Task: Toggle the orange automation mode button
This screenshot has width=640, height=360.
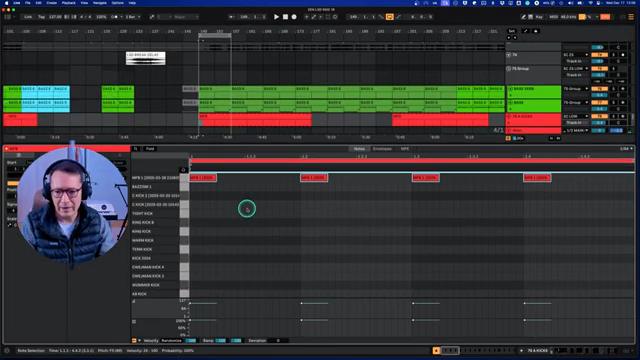Action: pyautogui.click(x=508, y=138)
